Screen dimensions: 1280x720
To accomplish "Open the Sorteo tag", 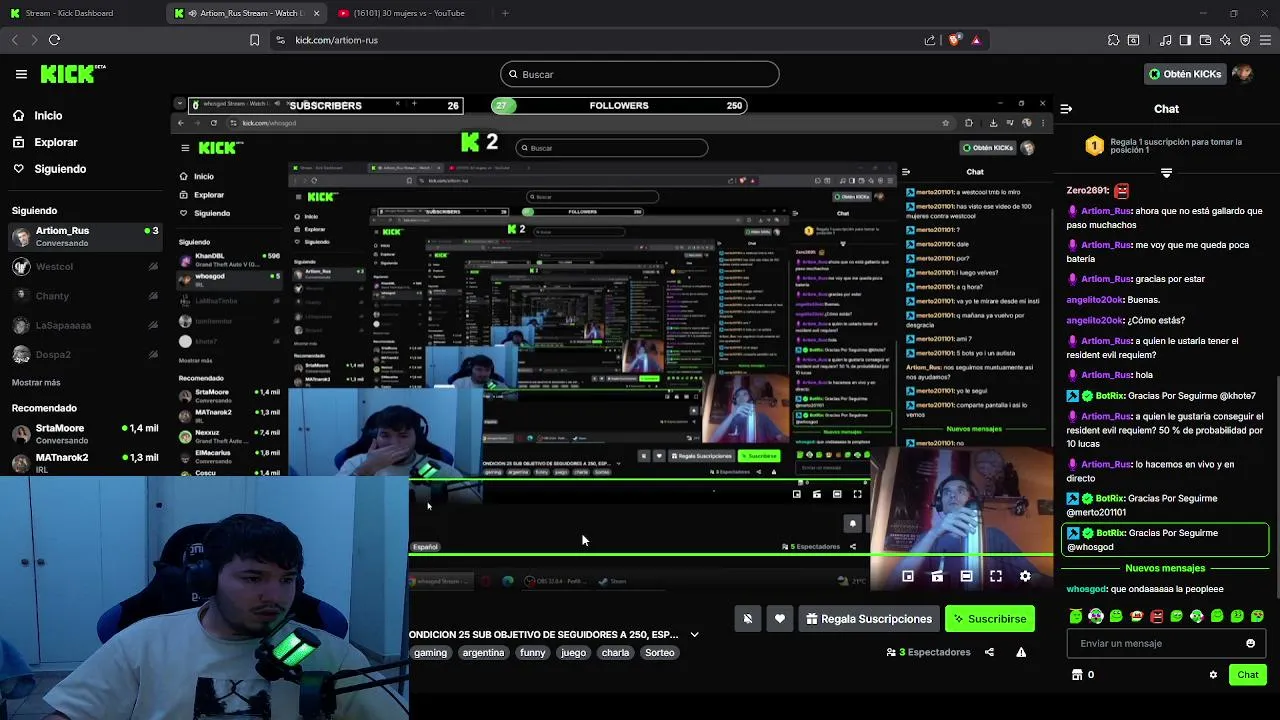I will (x=659, y=652).
